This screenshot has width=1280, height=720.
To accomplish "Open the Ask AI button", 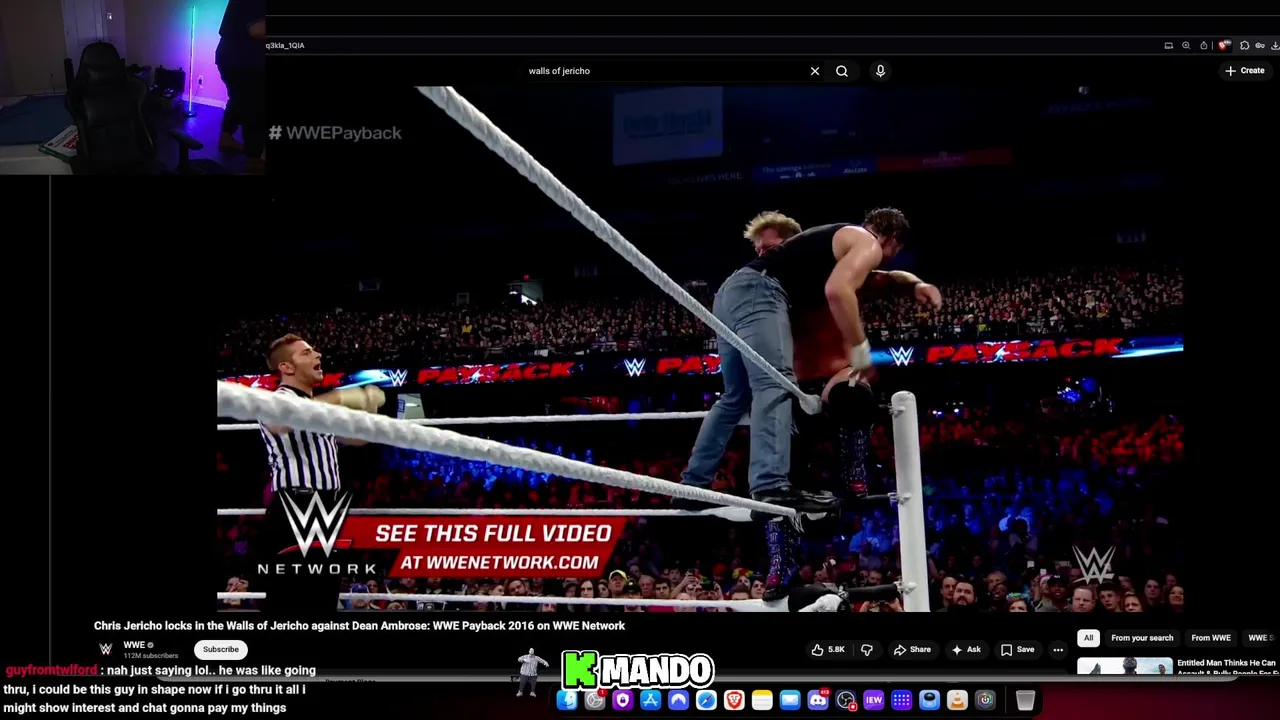I will click(965, 650).
